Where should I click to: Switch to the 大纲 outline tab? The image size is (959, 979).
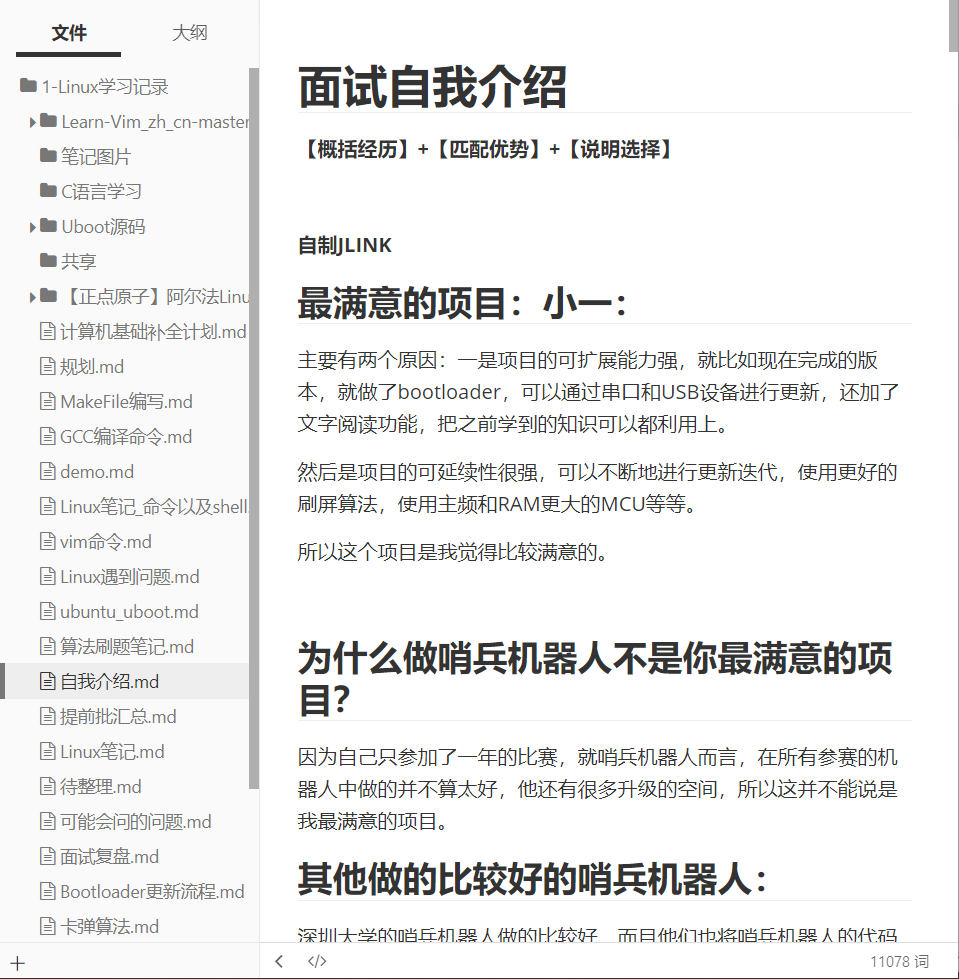[189, 32]
